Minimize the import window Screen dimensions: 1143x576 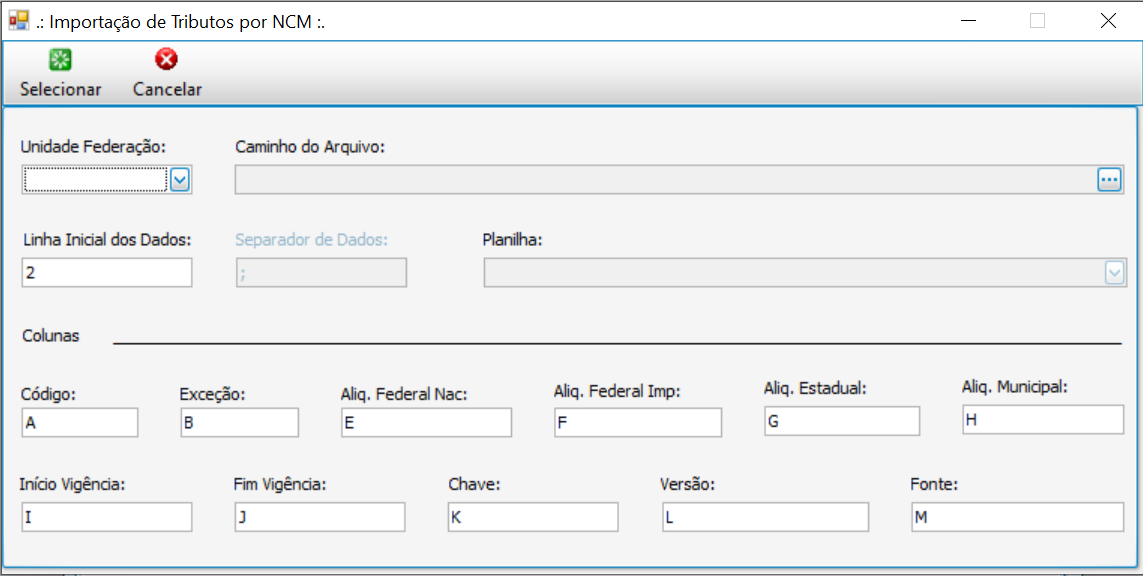(968, 21)
